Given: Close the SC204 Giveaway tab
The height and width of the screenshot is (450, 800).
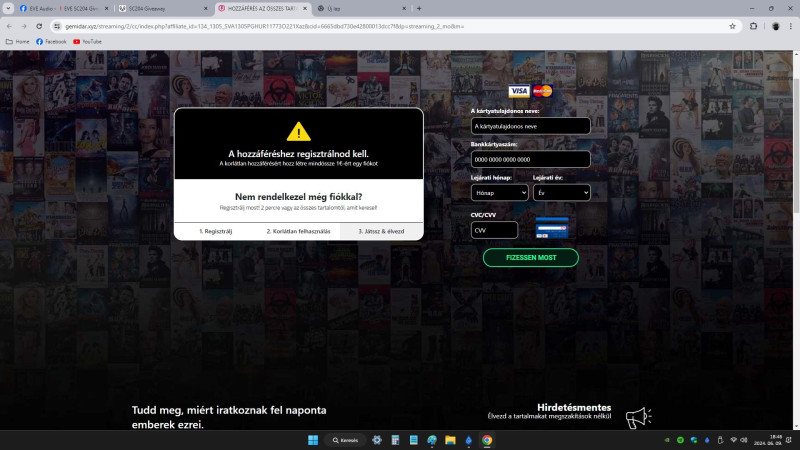Looking at the screenshot, I should (206, 8).
